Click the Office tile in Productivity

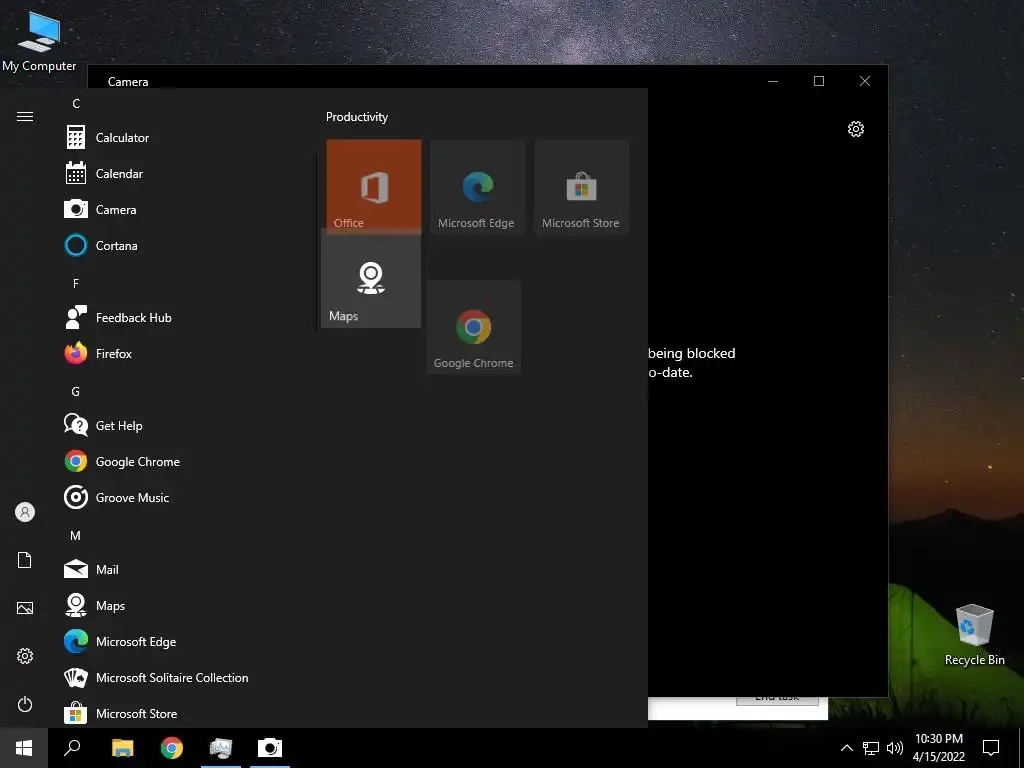pos(374,186)
